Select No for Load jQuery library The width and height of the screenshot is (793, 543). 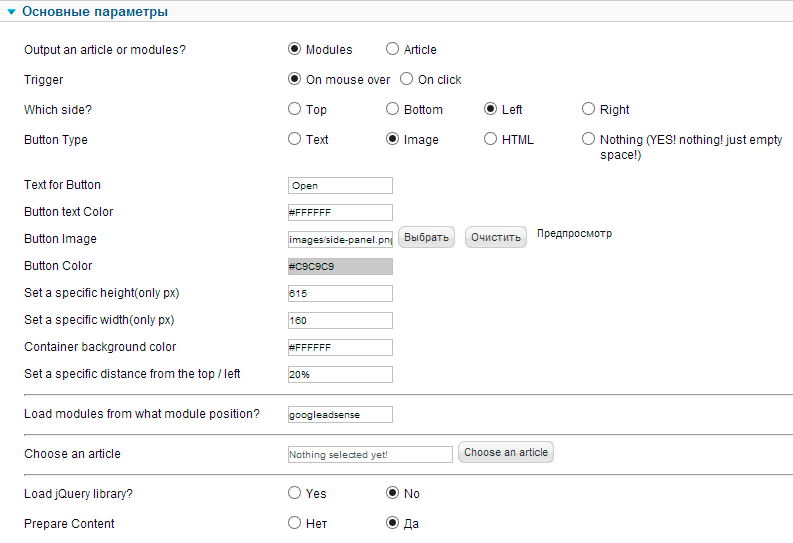392,492
